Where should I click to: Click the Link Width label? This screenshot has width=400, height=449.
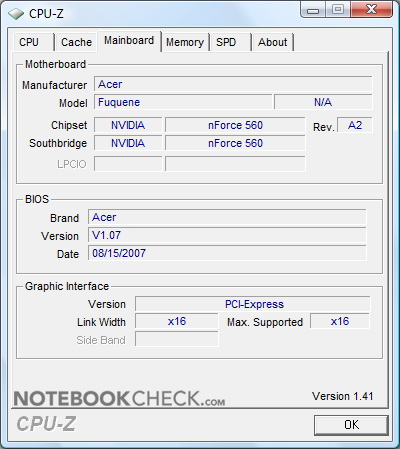[x=101, y=322]
